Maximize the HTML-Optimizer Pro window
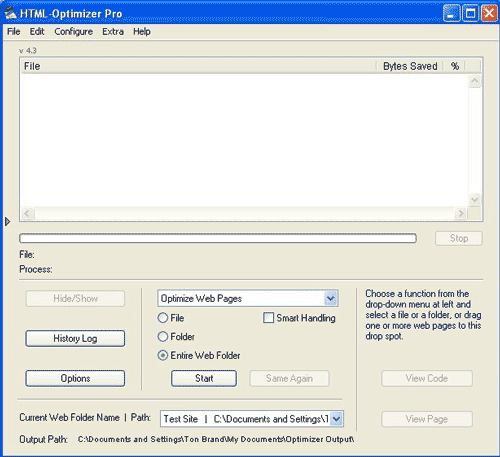Image resolution: width=500 pixels, height=457 pixels. click(471, 14)
